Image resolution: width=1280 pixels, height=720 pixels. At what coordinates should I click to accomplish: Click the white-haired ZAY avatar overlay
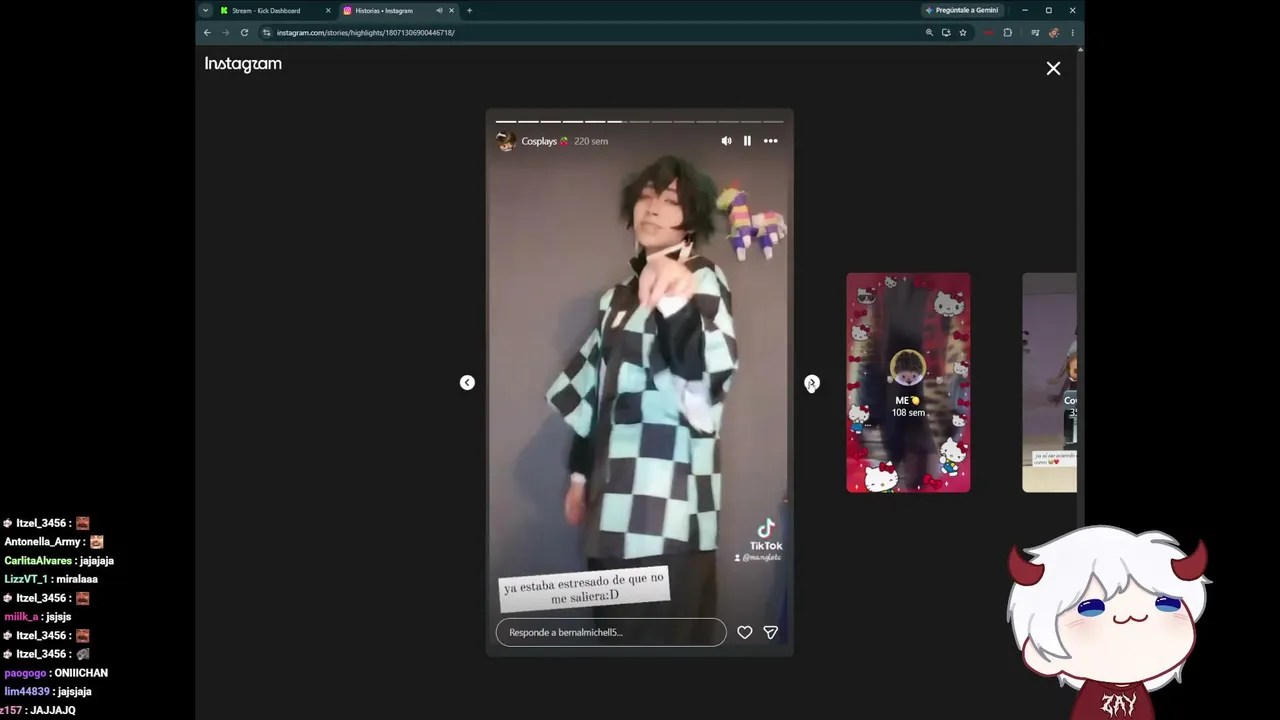(1110, 622)
